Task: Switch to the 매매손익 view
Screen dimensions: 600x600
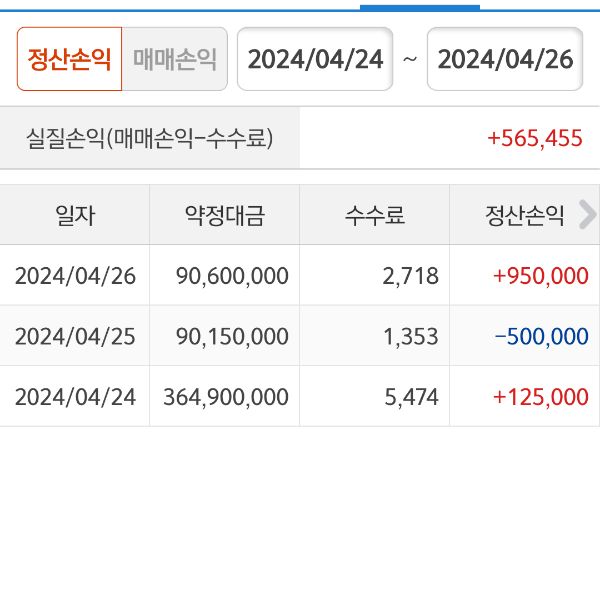Action: click(174, 59)
